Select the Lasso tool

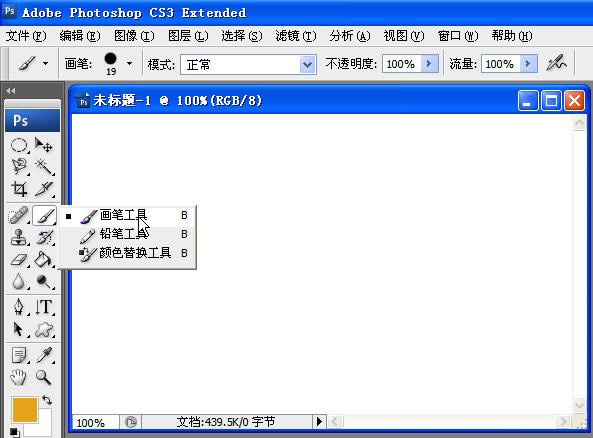(x=19, y=166)
